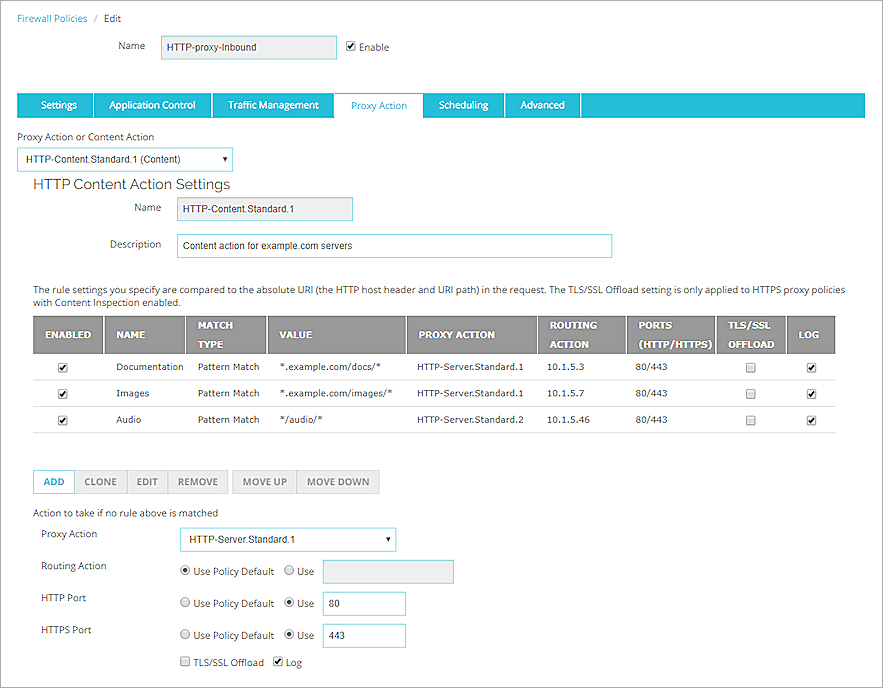
Task: Click the Firewall Policies breadcrumb link
Action: click(52, 17)
